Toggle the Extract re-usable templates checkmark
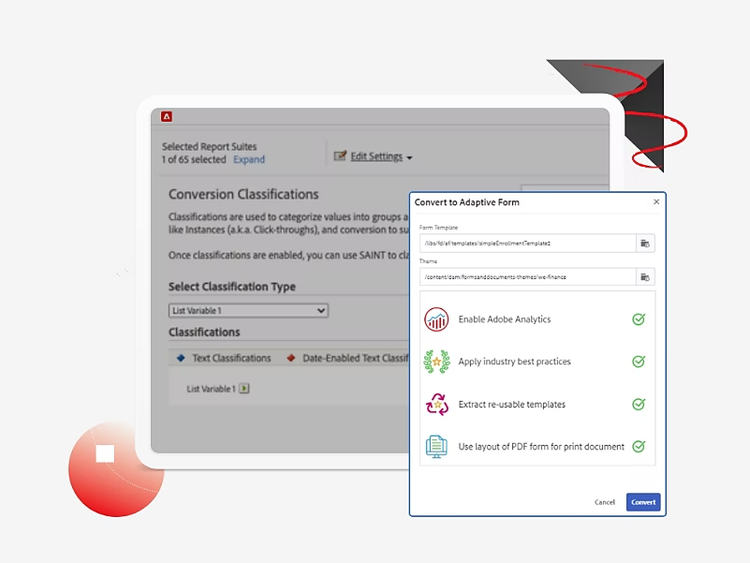The image size is (750, 563). [638, 404]
